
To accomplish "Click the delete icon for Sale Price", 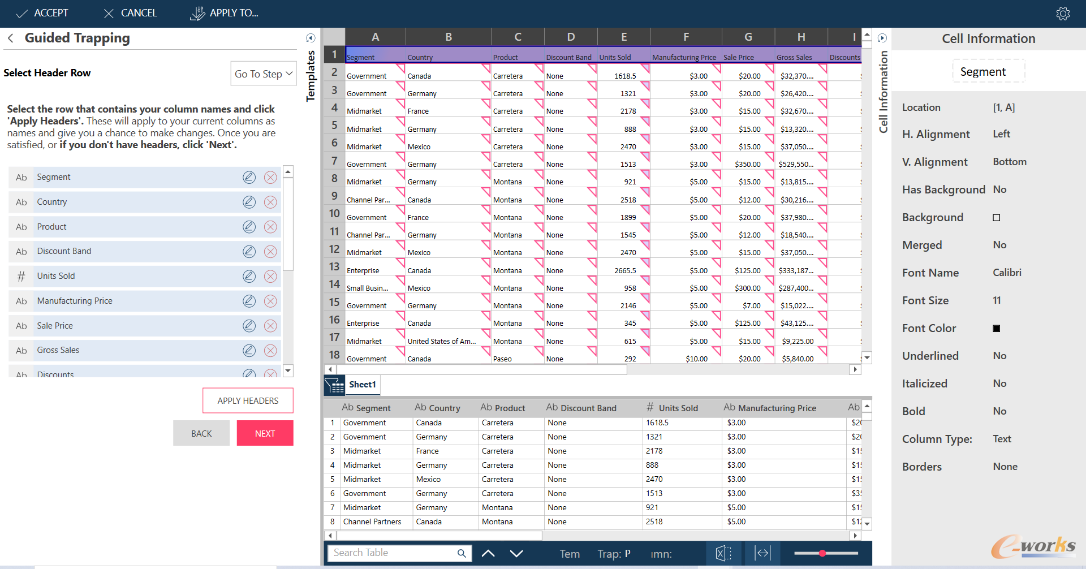I will (270, 326).
